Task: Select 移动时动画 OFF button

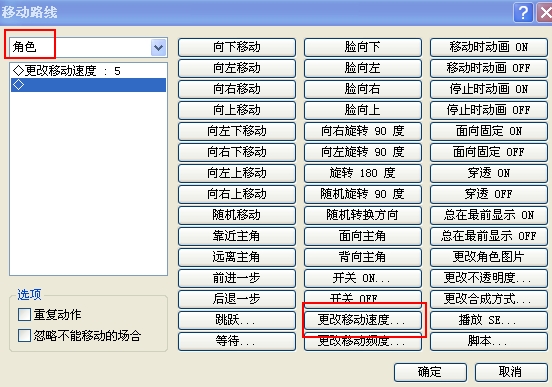Action: (489, 68)
